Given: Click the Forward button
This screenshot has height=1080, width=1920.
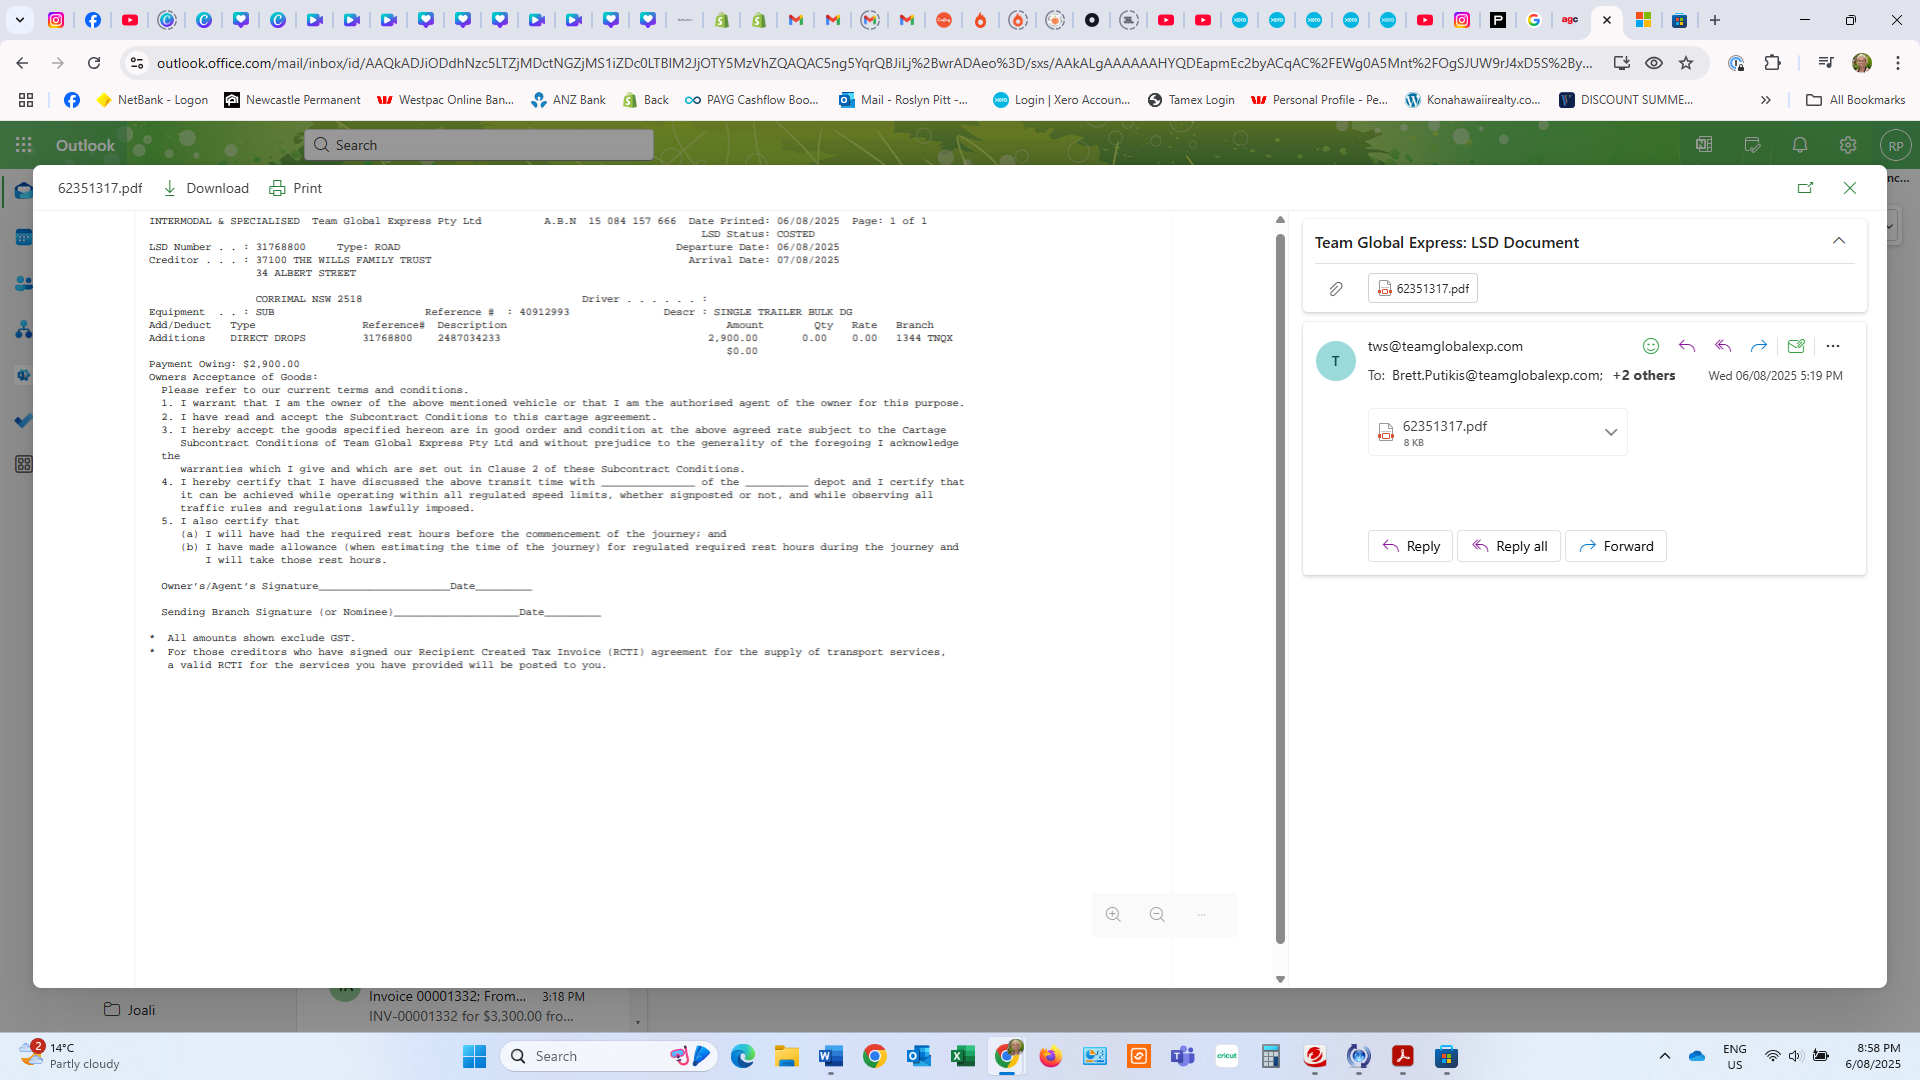Looking at the screenshot, I should [x=1615, y=546].
